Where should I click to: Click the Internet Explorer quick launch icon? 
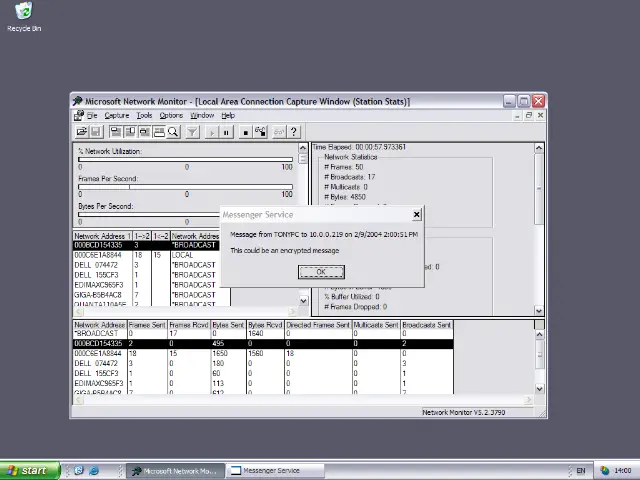tap(94, 471)
